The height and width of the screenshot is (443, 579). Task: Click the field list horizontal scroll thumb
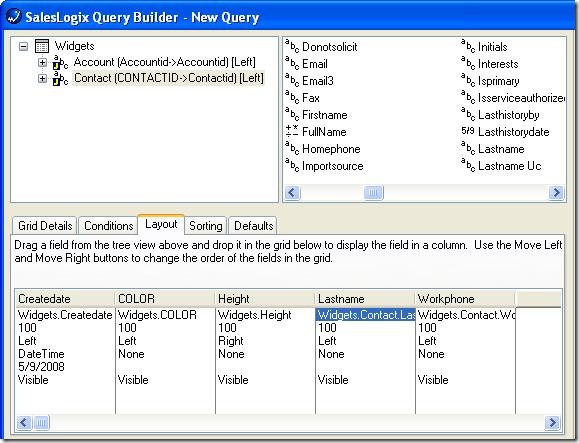pyautogui.click(x=373, y=192)
